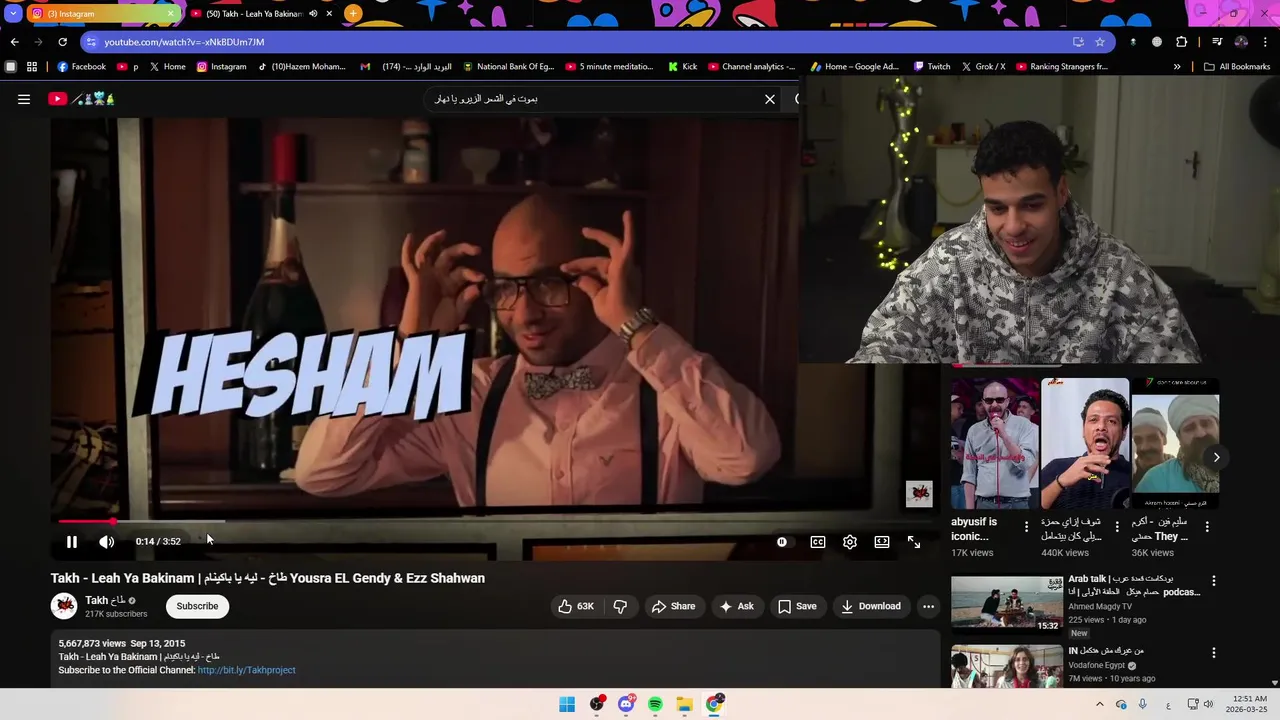Screen dimensions: 1280x720
Task: Open the Facebook bookmark
Action: coord(82,67)
